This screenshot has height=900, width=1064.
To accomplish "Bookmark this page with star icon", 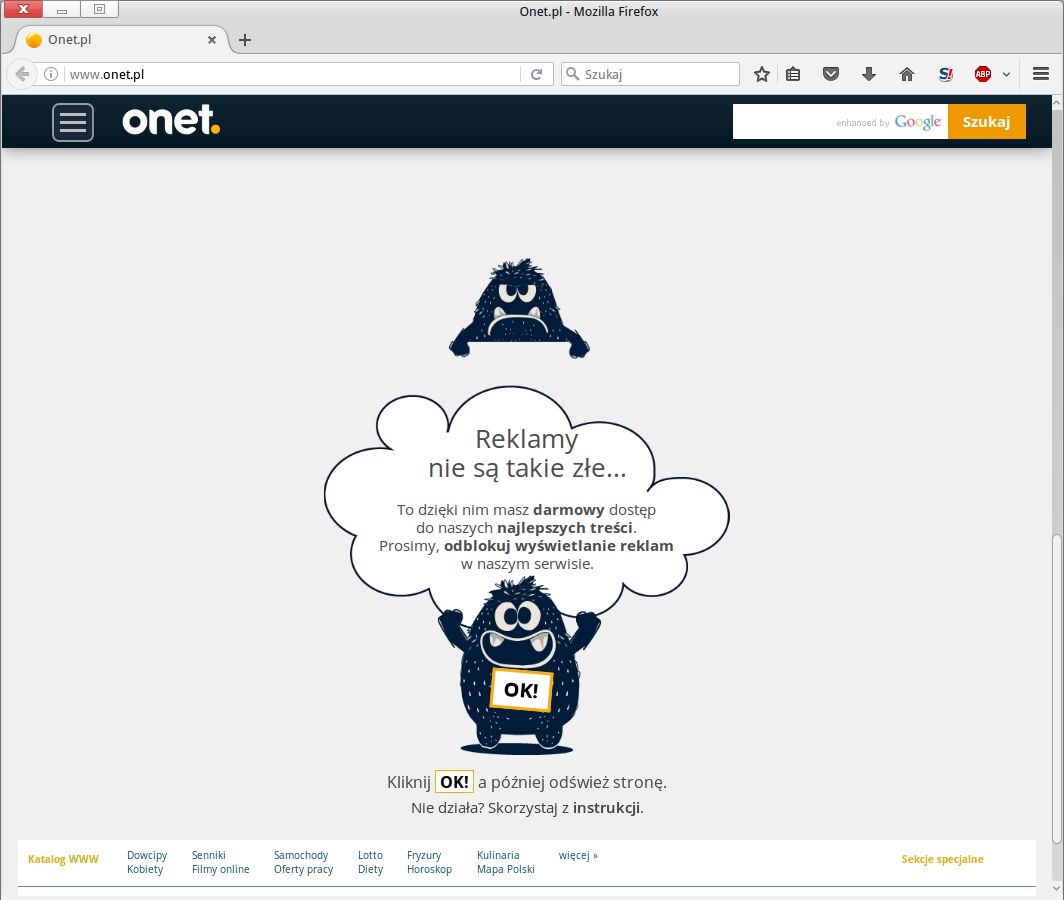I will pos(762,74).
